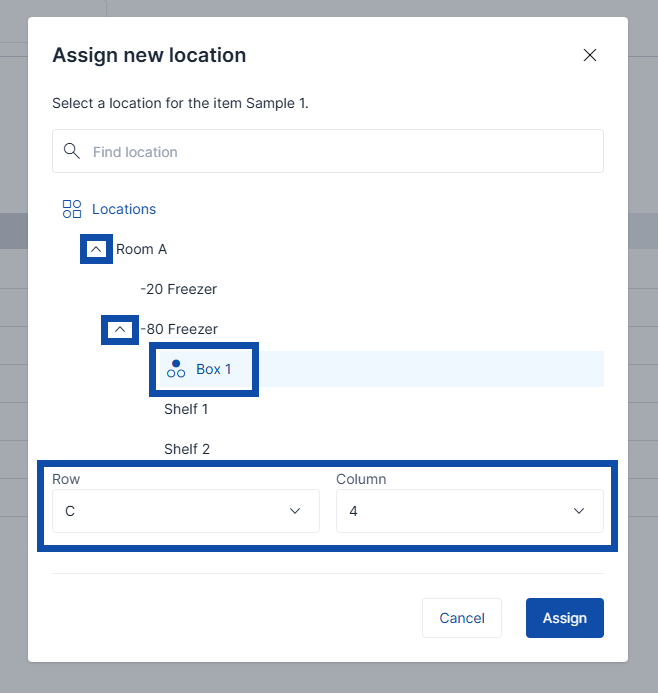Collapse the -80 Freezer node chevron
658x693 pixels.
[x=120, y=329]
